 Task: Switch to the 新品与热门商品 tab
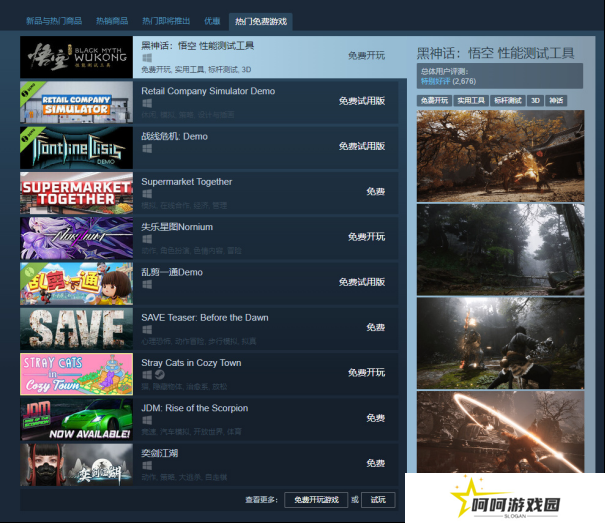(x=54, y=21)
